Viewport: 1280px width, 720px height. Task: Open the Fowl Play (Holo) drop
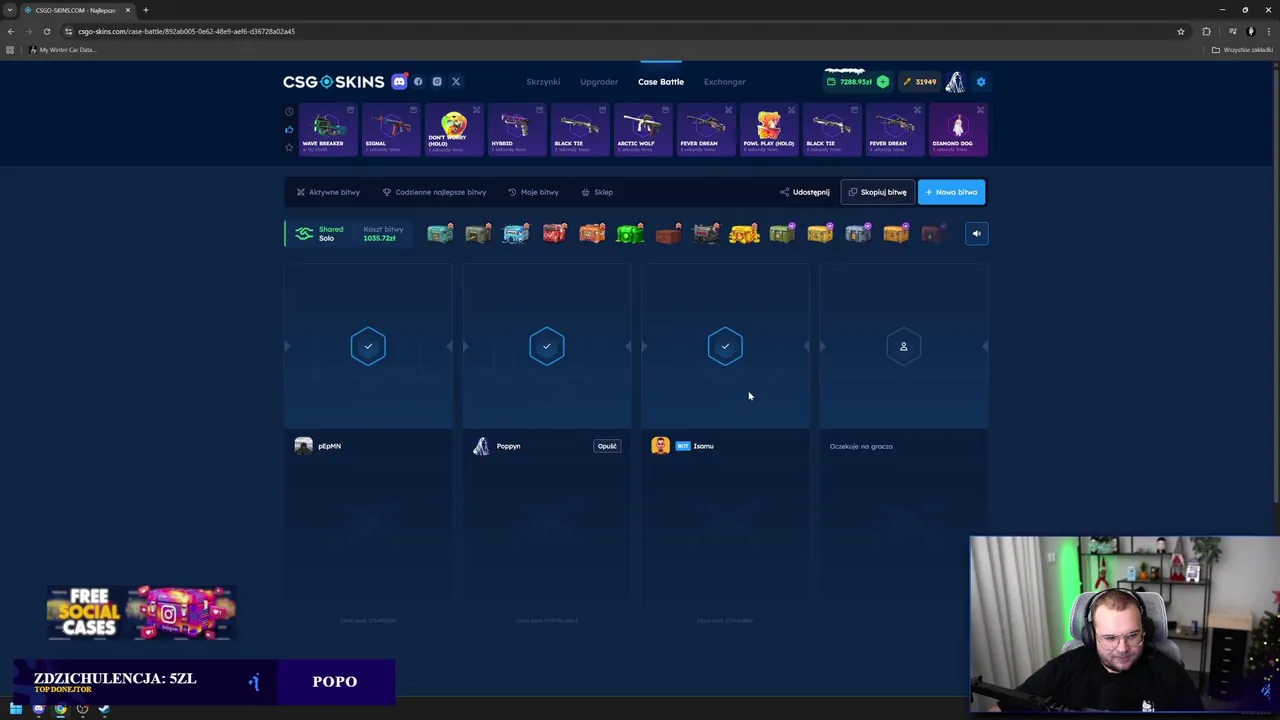[768, 130]
